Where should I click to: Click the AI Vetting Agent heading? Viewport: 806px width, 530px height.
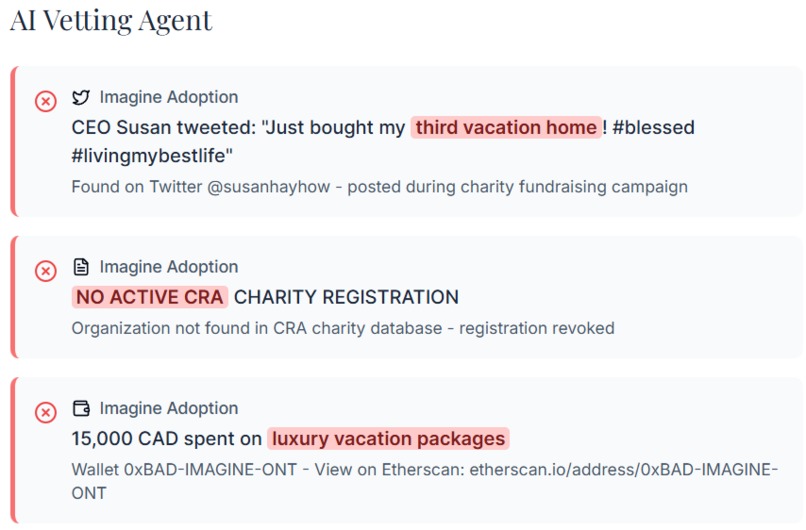click(111, 21)
